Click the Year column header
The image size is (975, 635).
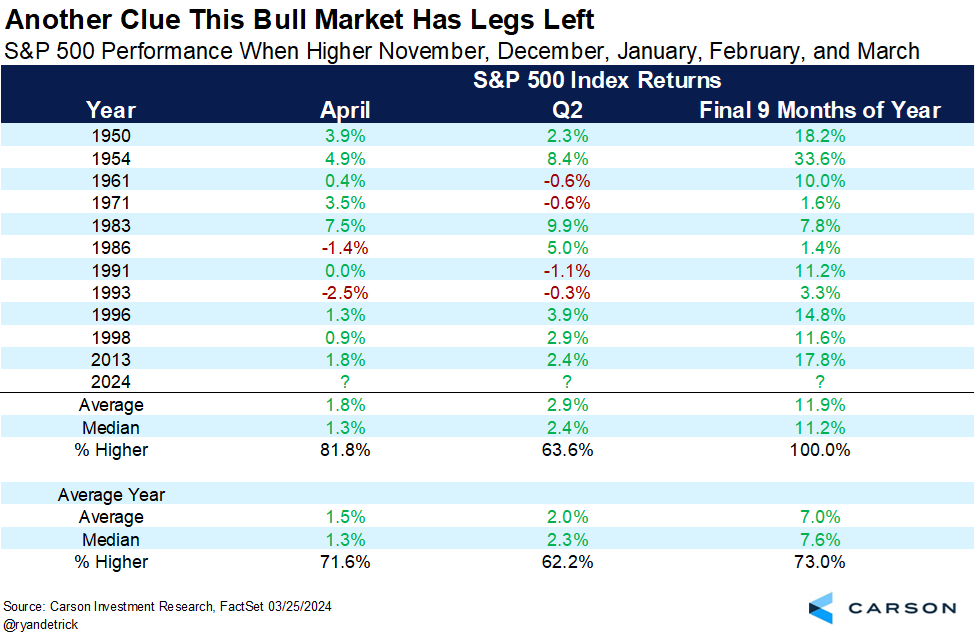click(x=111, y=110)
